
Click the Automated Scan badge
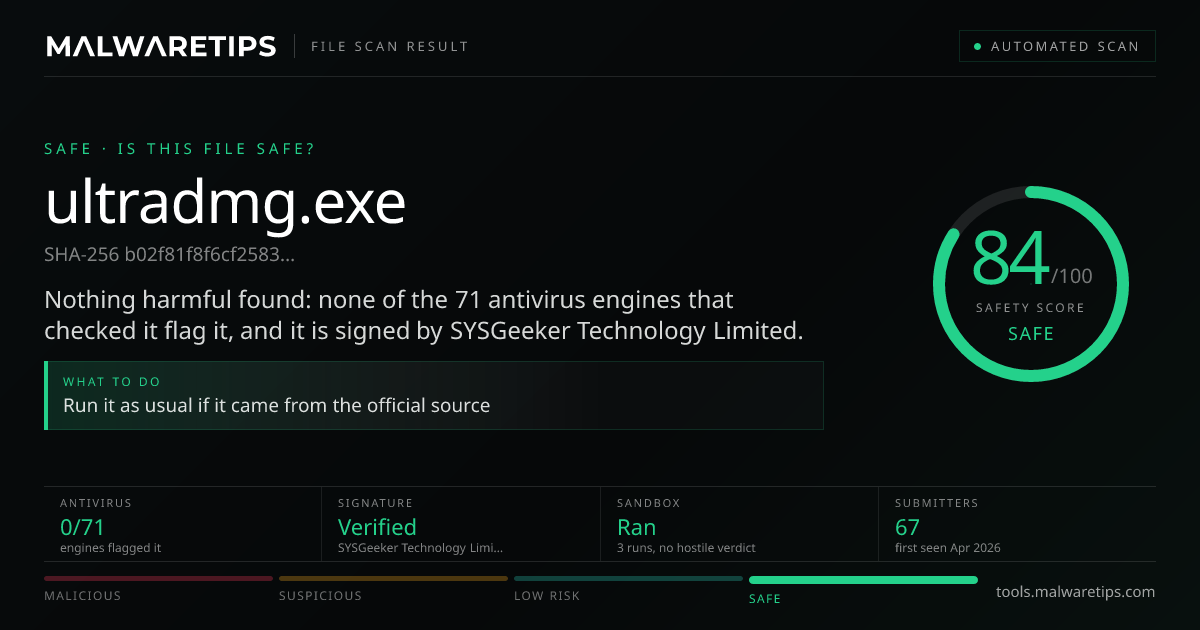(x=1057, y=46)
